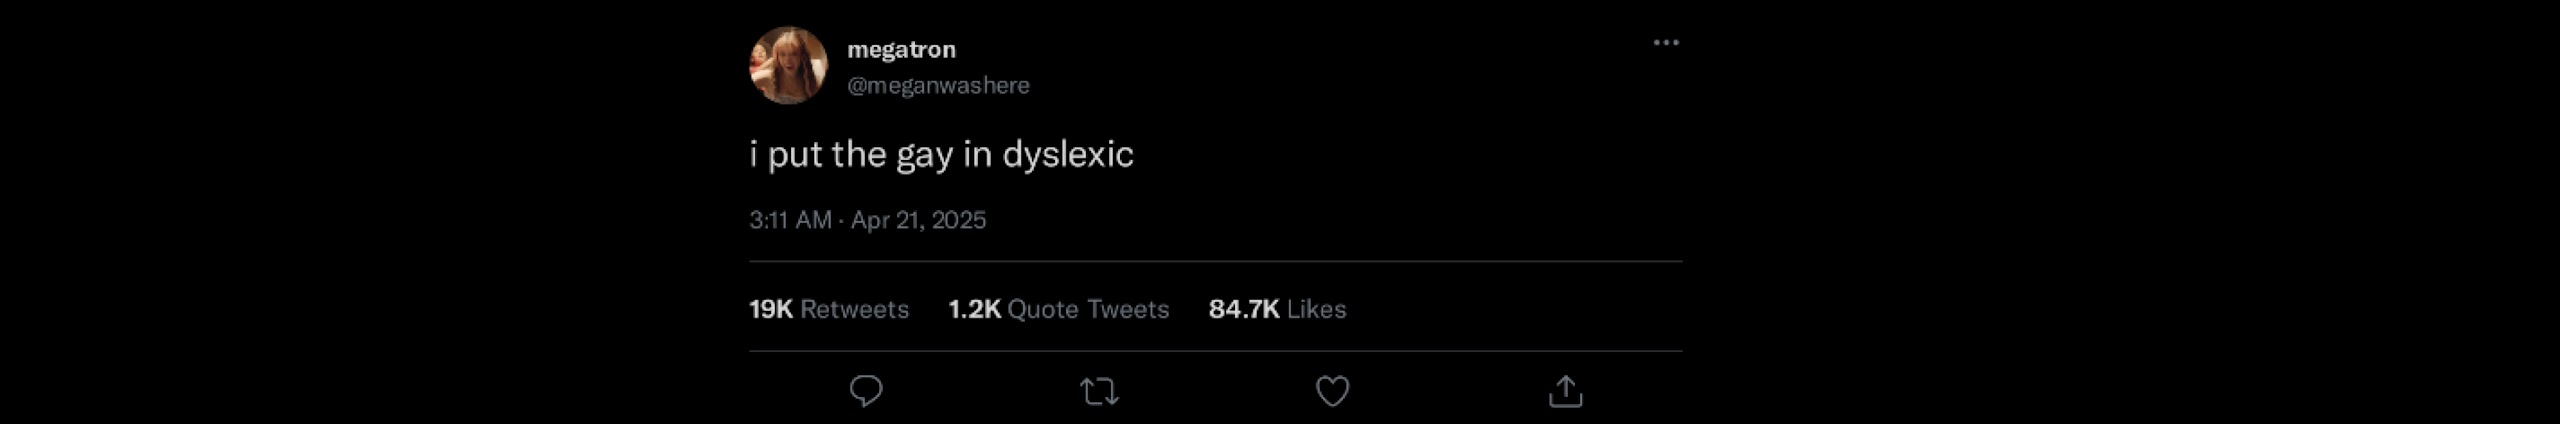Show the Likes label list
The height and width of the screenshot is (424, 2560).
coord(1316,309)
